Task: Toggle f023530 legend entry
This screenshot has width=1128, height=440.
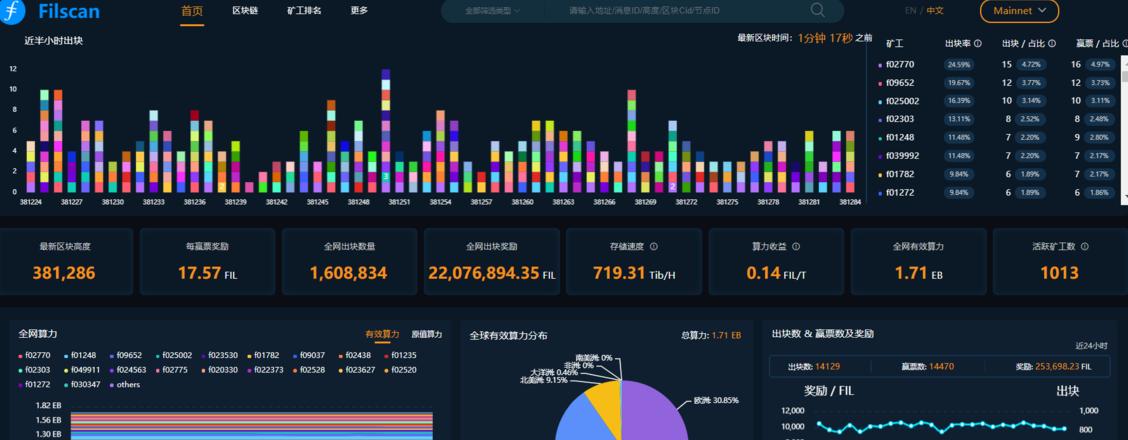Action: pos(220,355)
